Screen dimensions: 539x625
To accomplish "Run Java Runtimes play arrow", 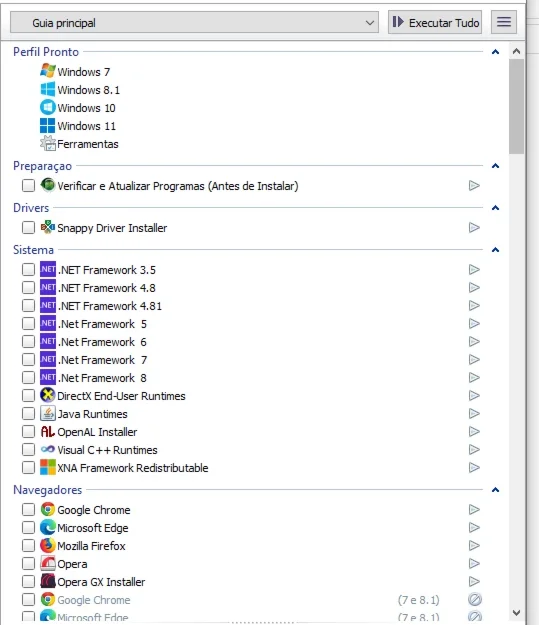I will 474,413.
